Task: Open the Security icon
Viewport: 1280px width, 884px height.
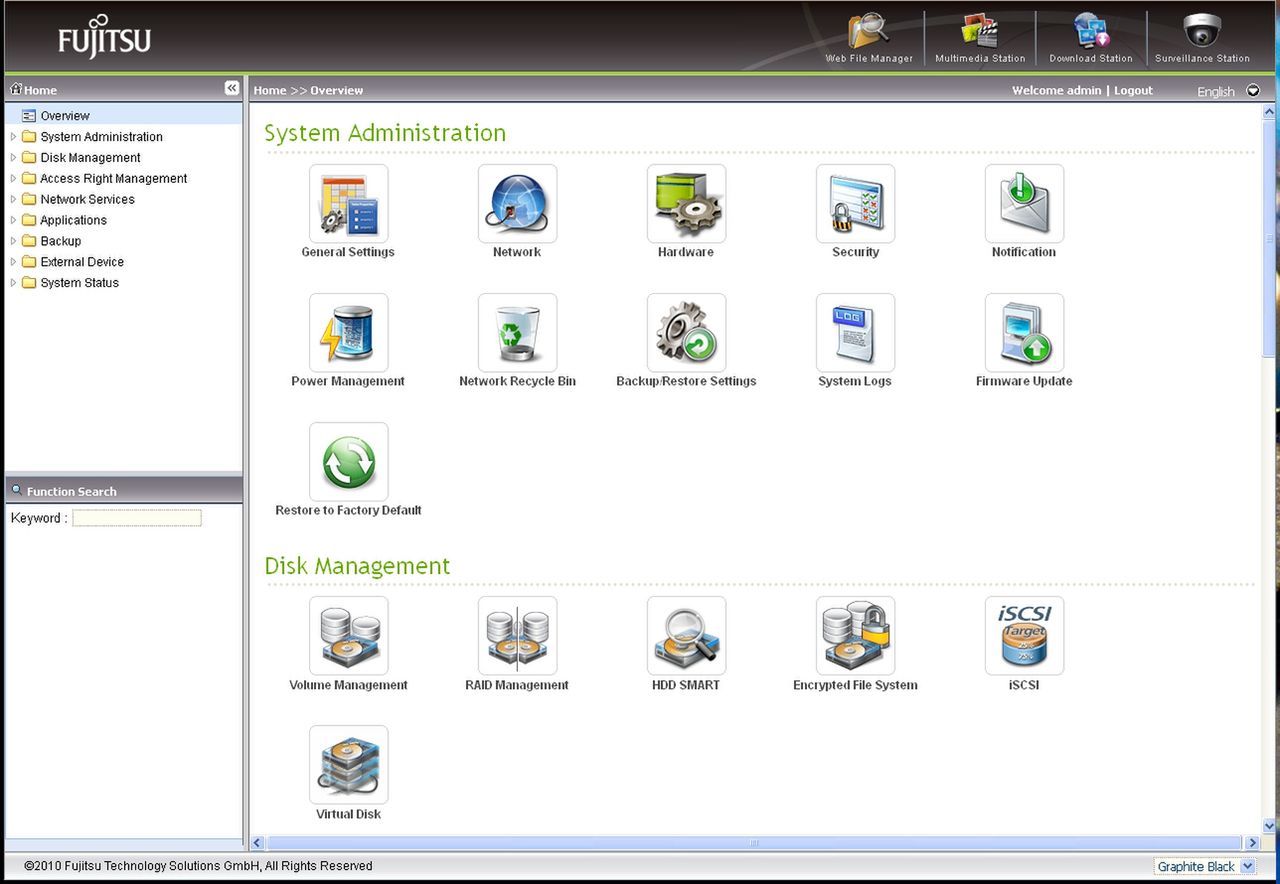Action: pos(855,204)
